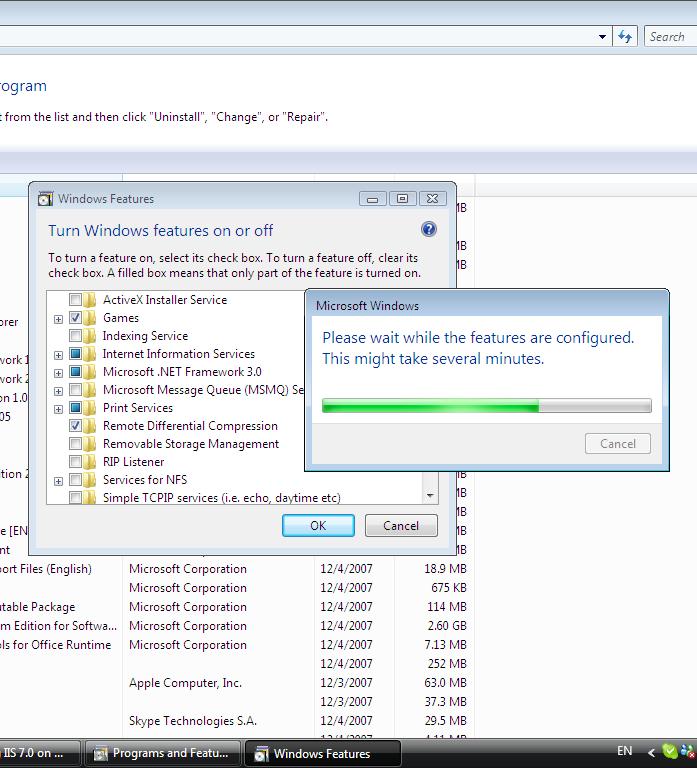The image size is (697, 768).
Task: Click Cancel in the progress dialog
Action: pos(618,444)
